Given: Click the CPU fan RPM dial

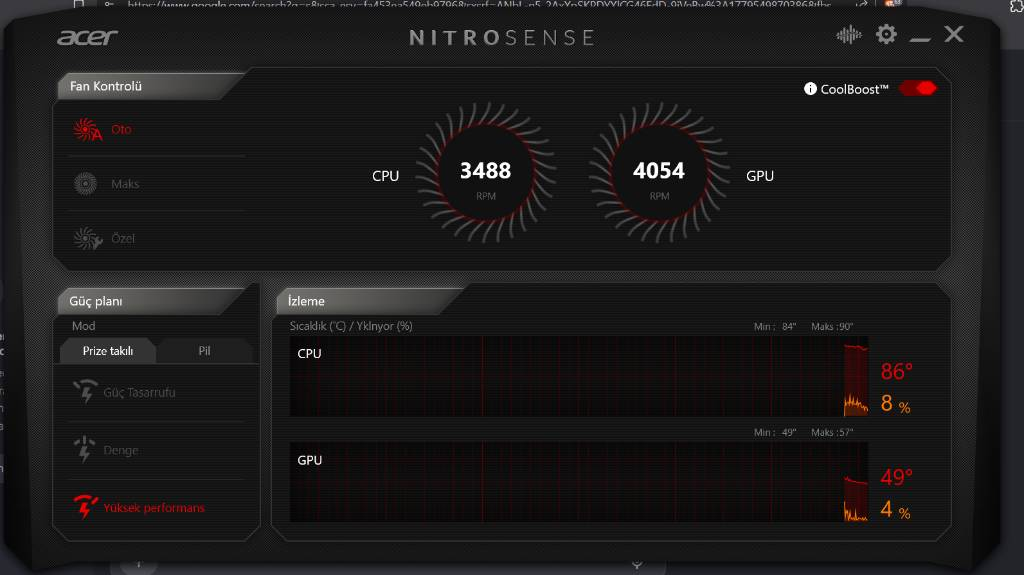Looking at the screenshot, I should 485,172.
